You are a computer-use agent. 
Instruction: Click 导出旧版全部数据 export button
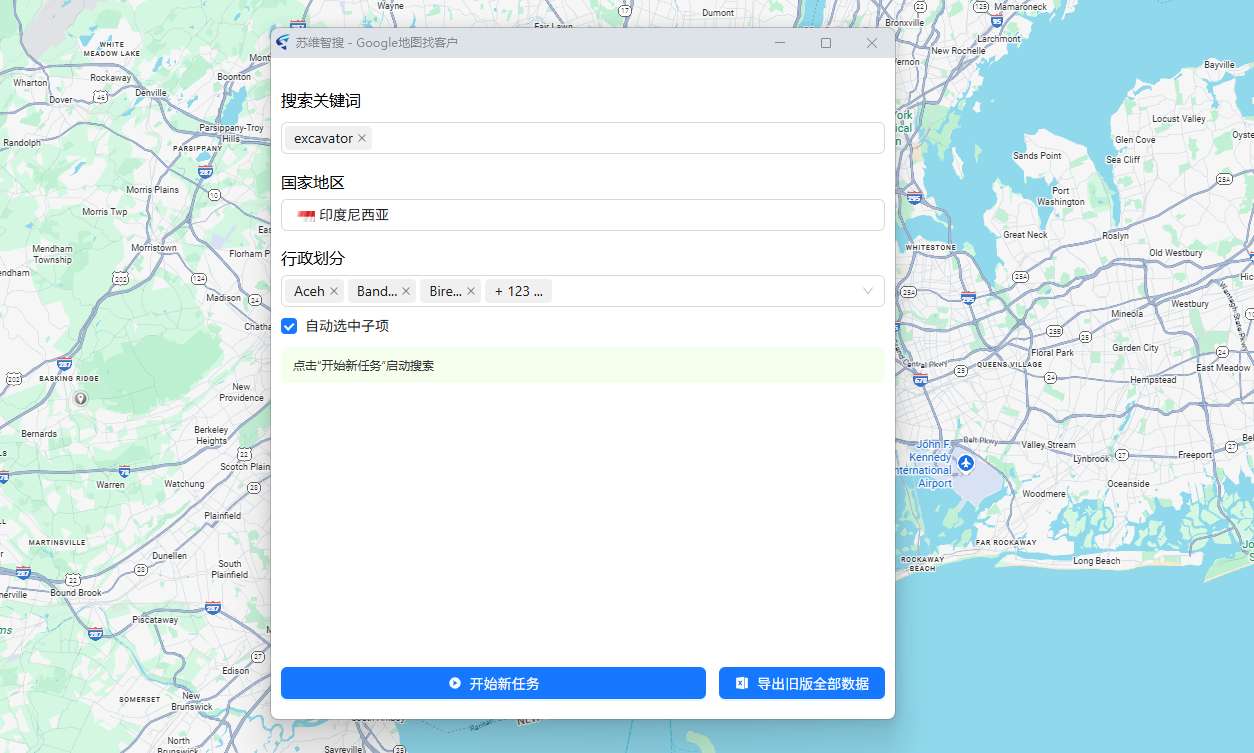[x=801, y=683]
